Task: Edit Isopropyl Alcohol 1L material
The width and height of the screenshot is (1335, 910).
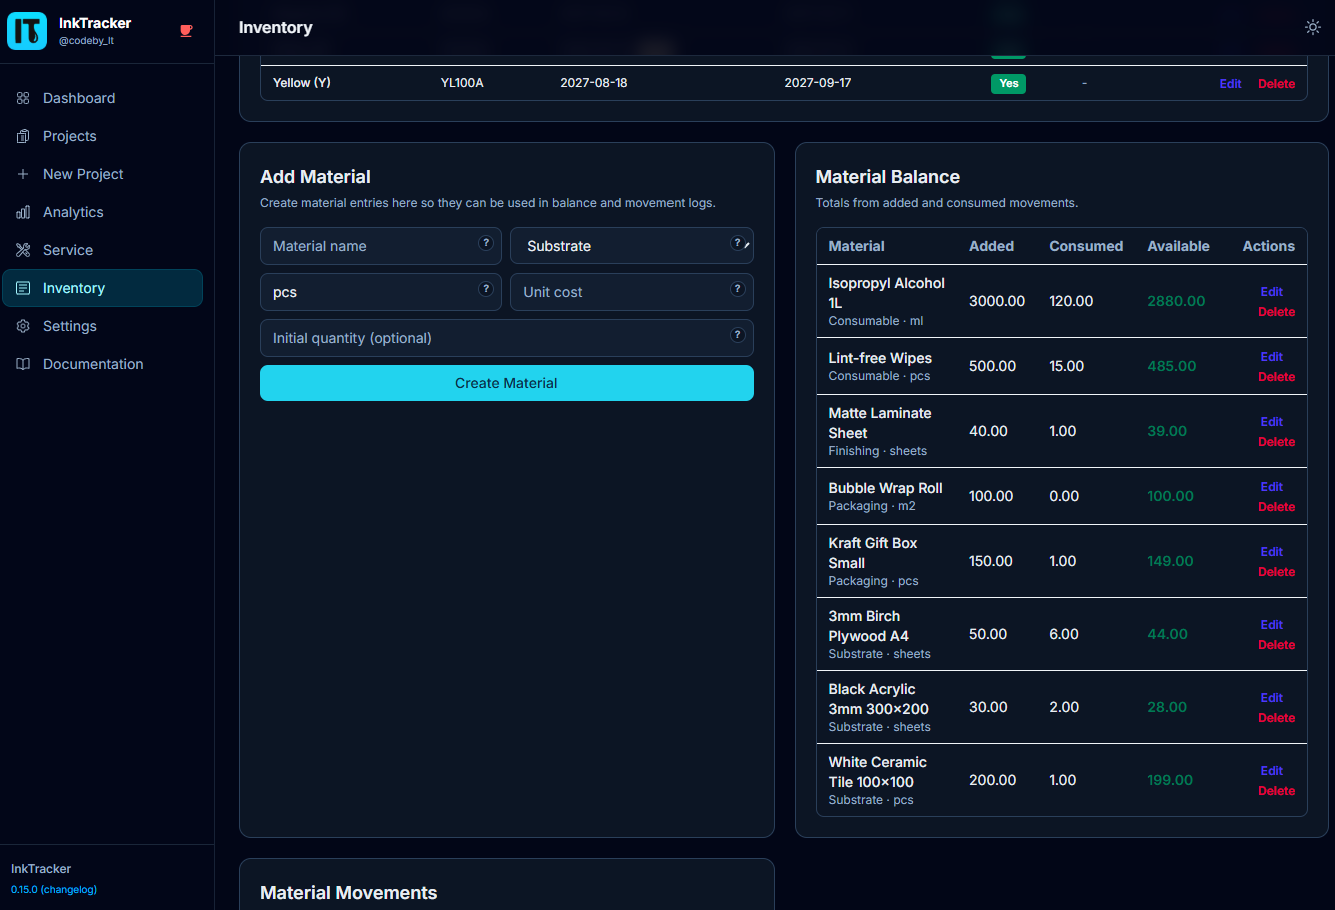Action: pyautogui.click(x=1272, y=292)
